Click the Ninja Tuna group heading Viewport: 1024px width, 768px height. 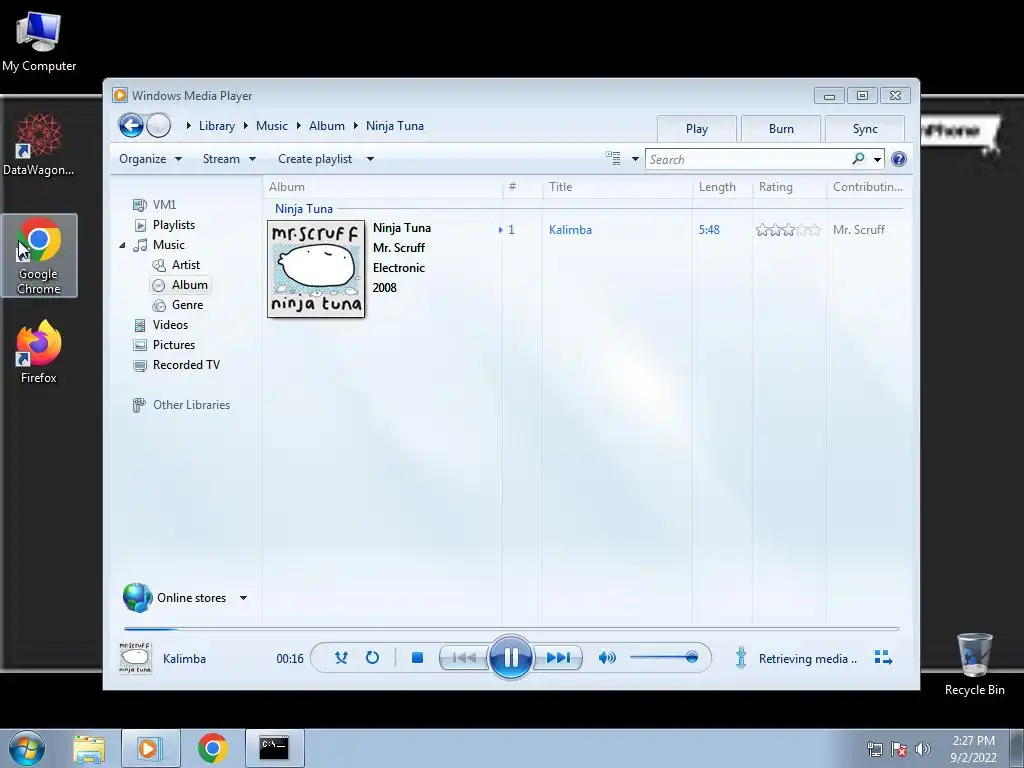pos(304,208)
